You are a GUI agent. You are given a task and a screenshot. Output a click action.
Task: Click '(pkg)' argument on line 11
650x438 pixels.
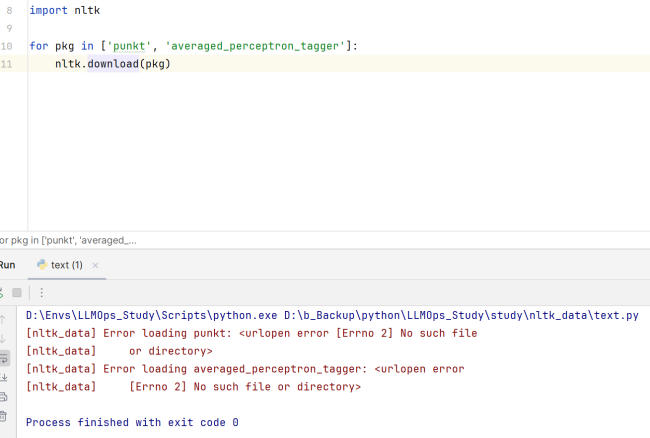point(155,64)
